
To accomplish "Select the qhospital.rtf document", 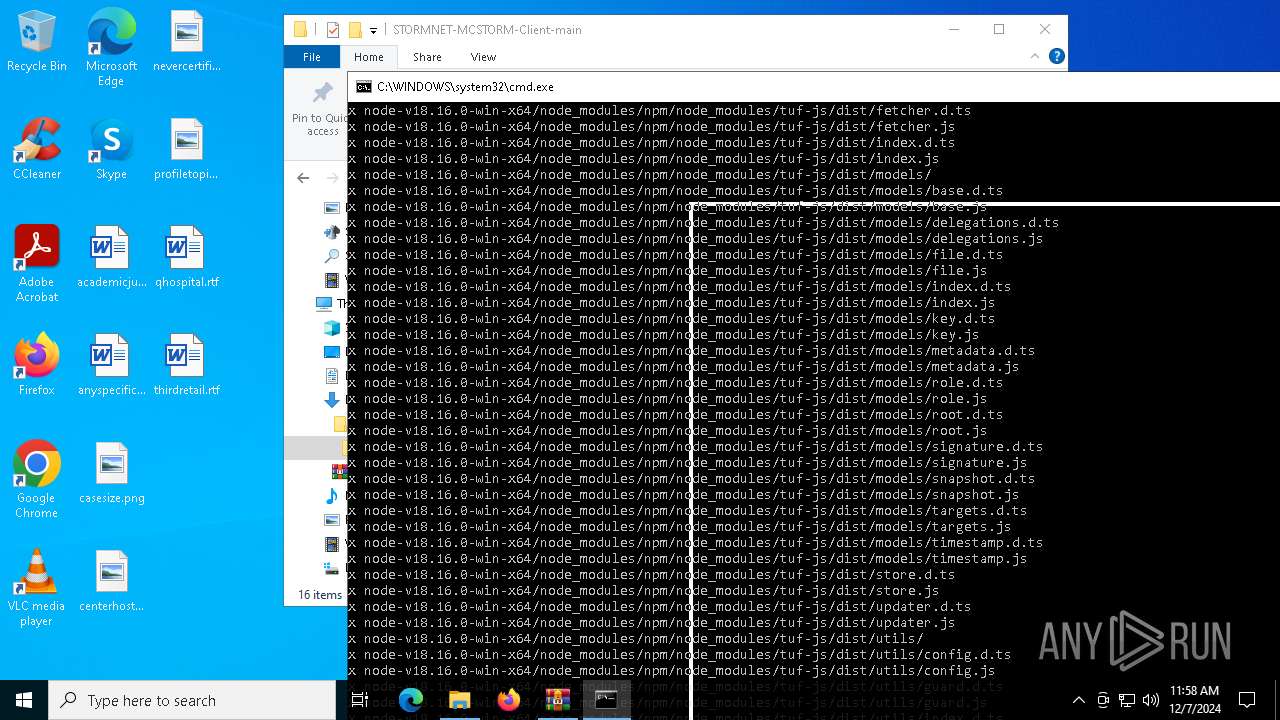I will [186, 257].
